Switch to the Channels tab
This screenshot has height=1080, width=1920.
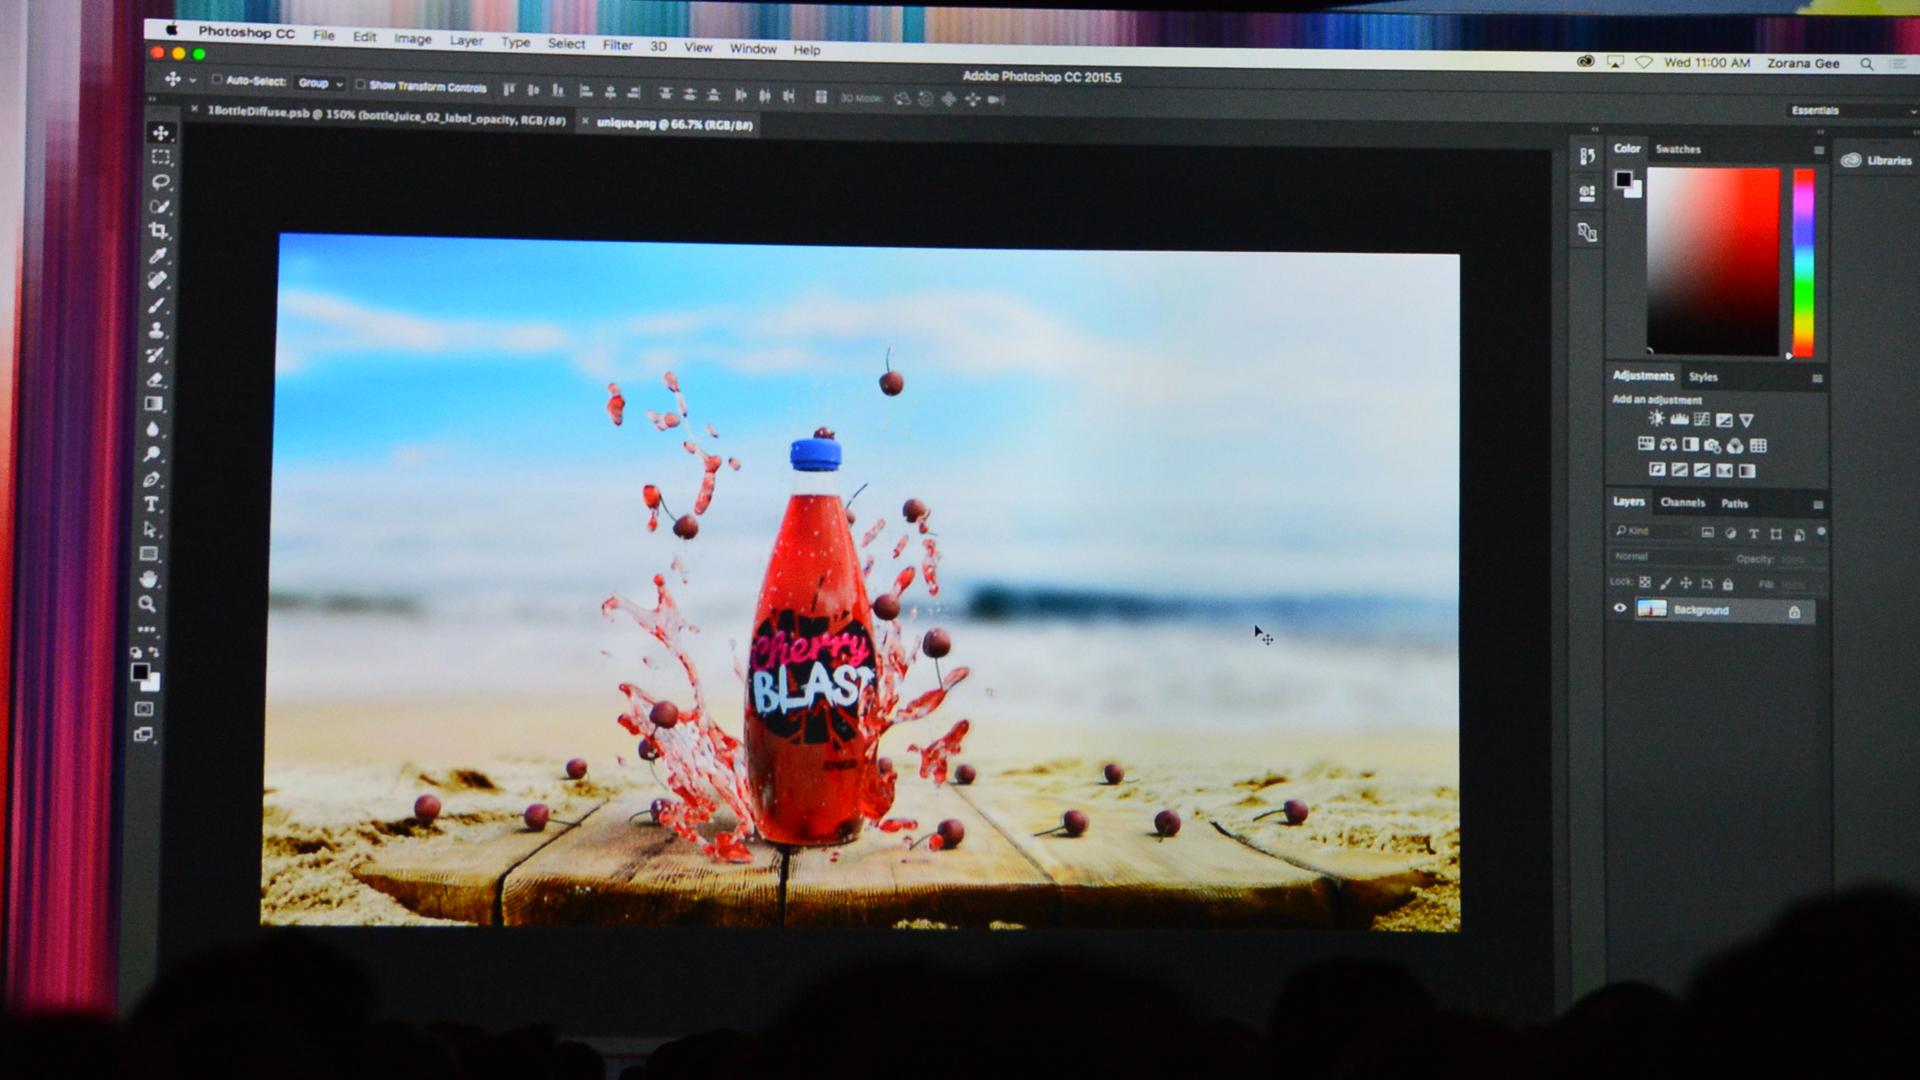[x=1682, y=503]
